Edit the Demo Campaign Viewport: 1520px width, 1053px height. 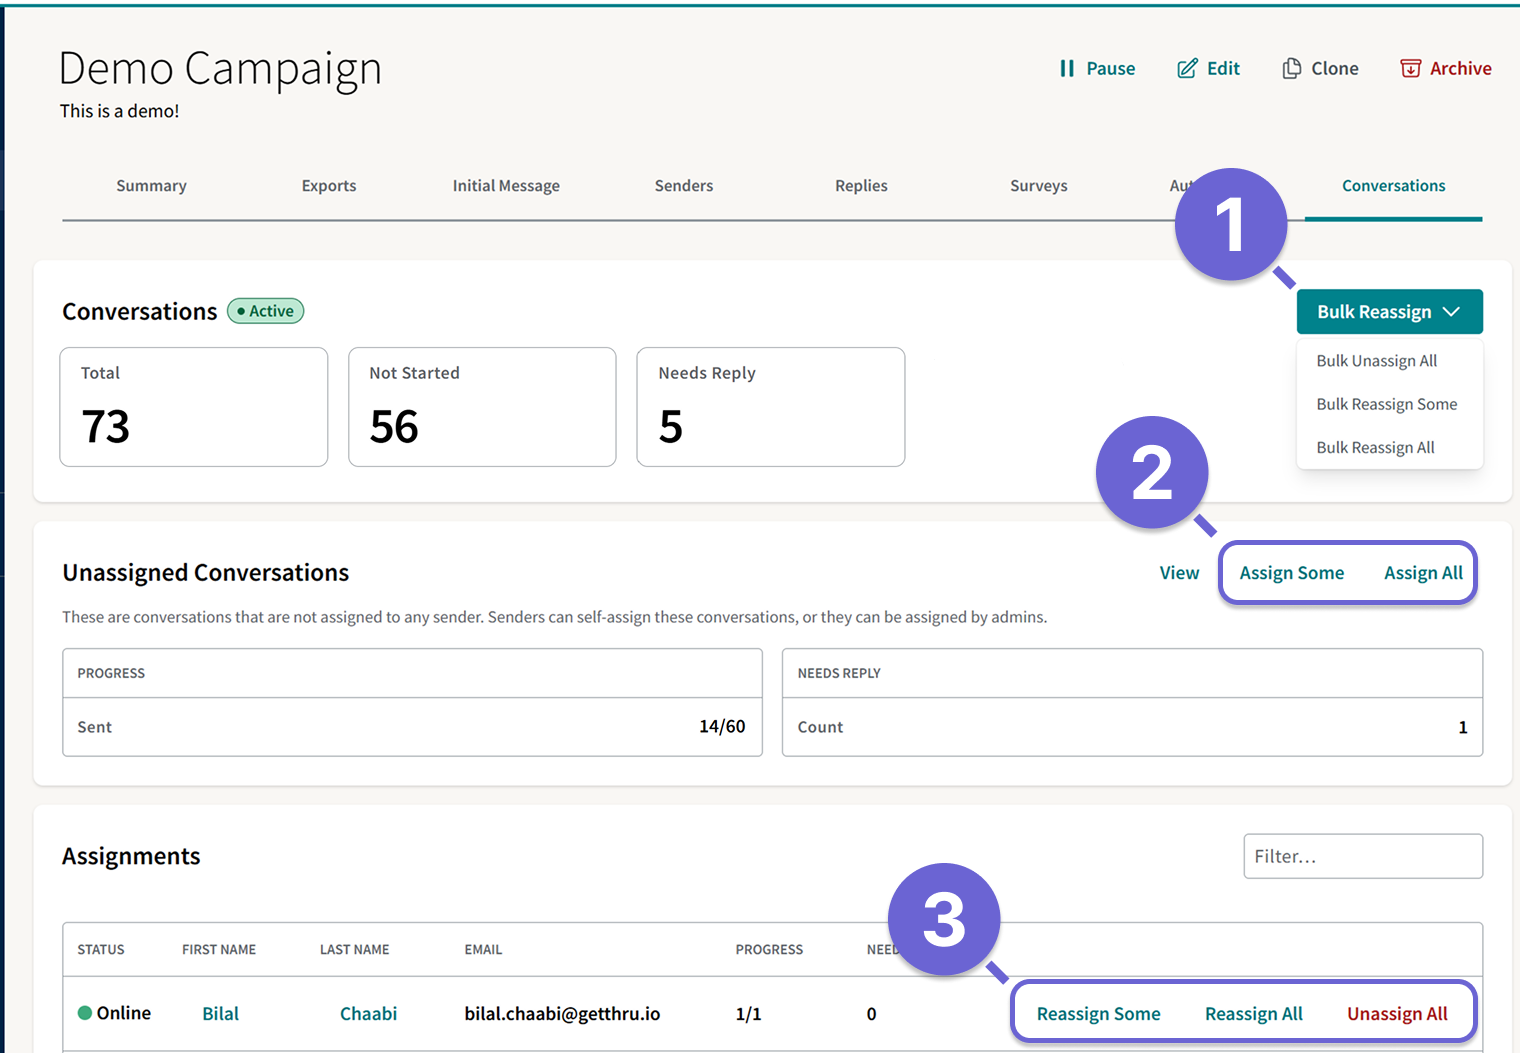pyautogui.click(x=1208, y=68)
